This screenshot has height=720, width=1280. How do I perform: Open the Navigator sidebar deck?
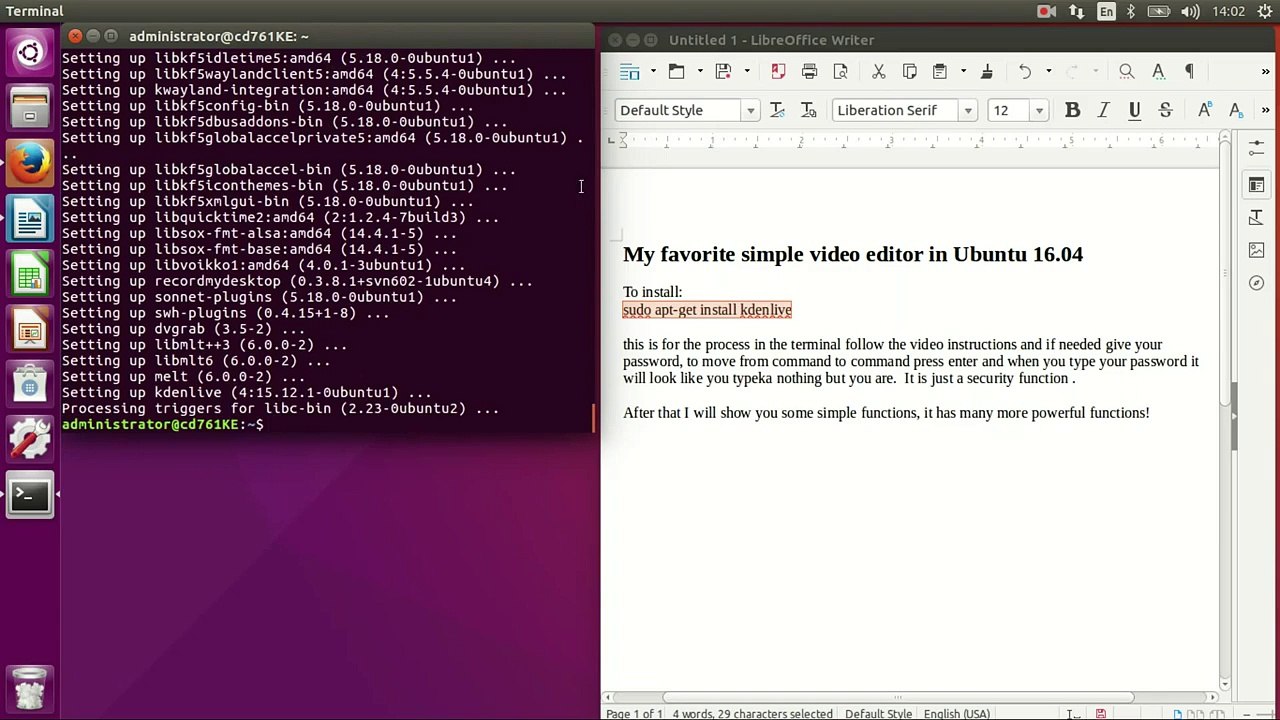pyautogui.click(x=1256, y=283)
